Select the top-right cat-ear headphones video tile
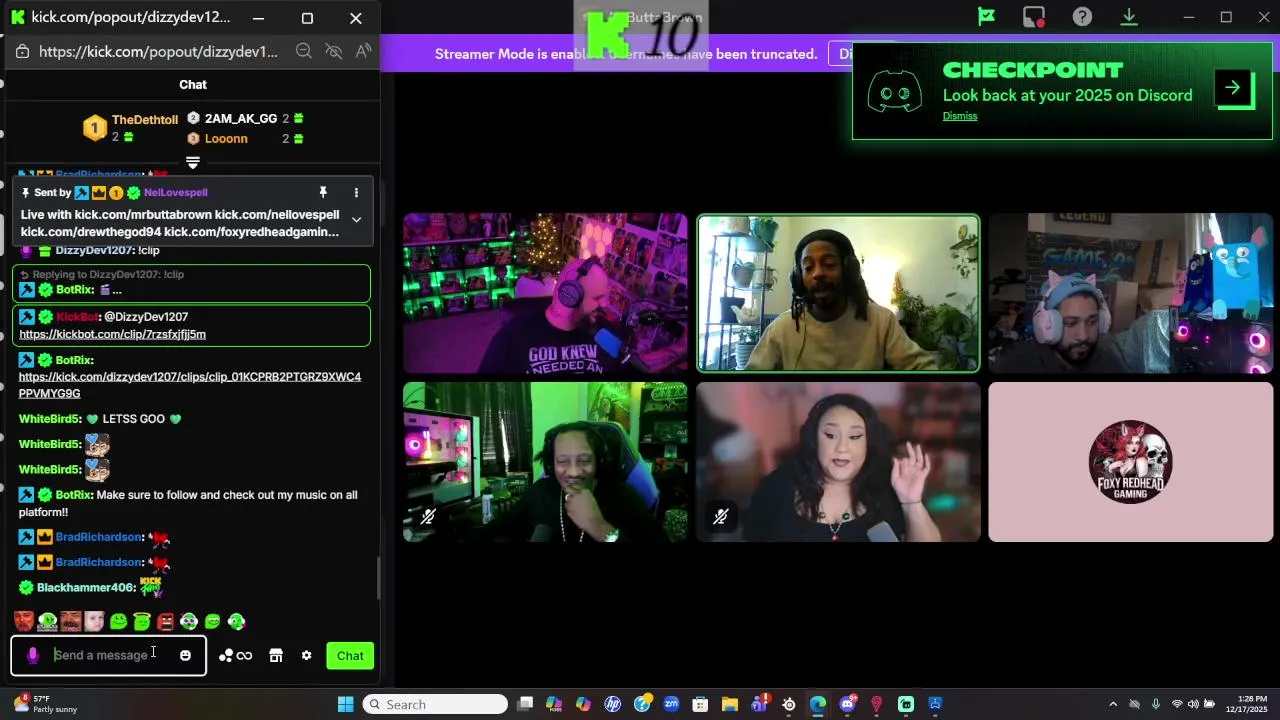Image resolution: width=1280 pixels, height=720 pixels. 1131,293
